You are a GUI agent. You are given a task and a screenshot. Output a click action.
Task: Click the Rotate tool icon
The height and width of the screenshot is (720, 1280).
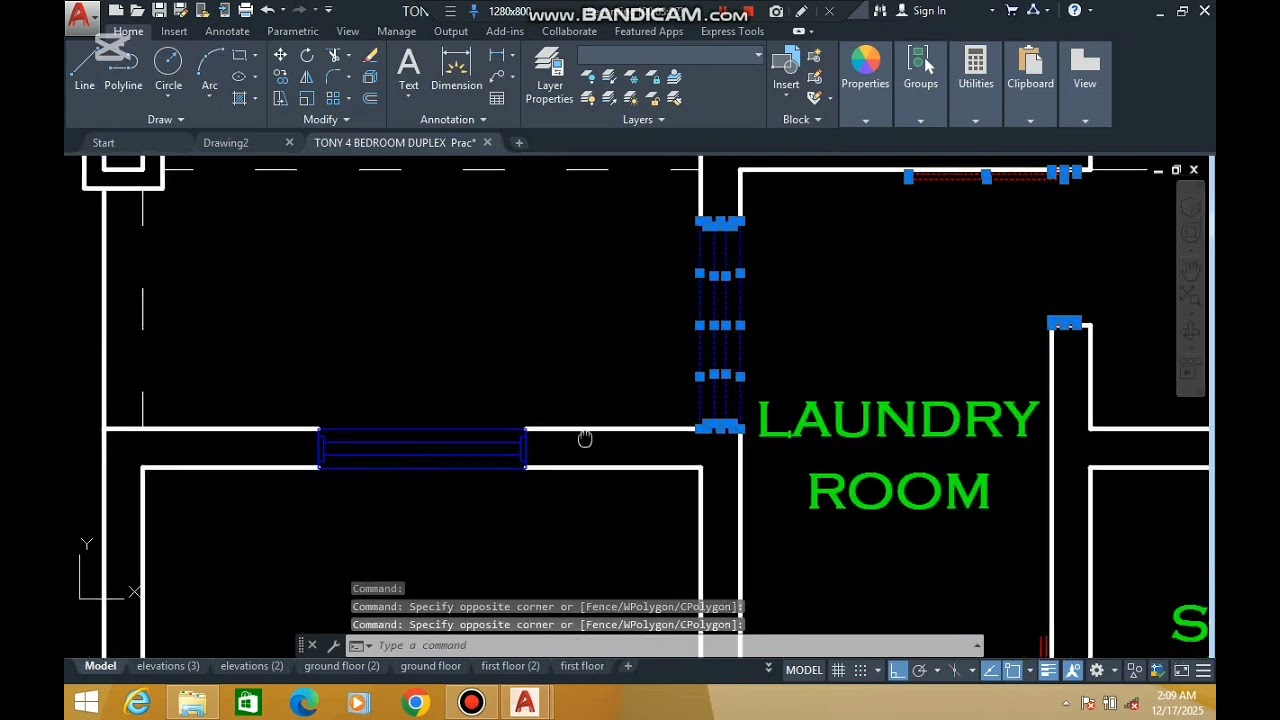(x=307, y=55)
